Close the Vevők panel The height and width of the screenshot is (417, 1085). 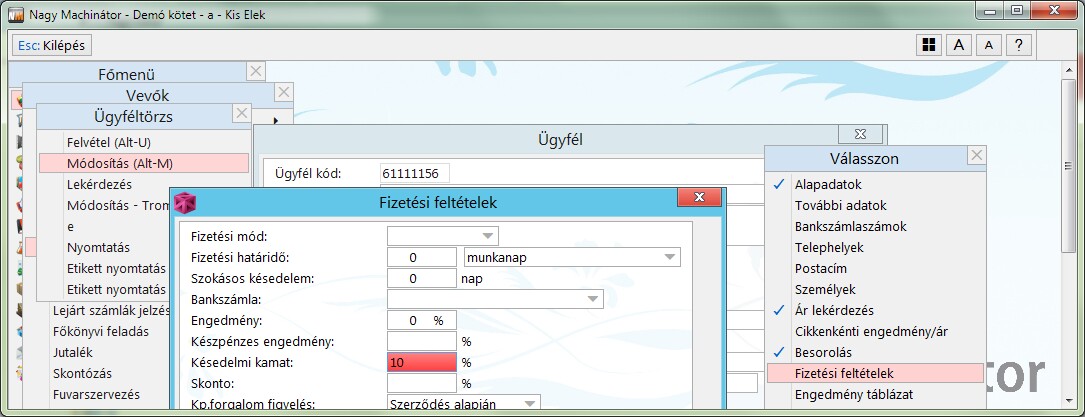pos(284,92)
